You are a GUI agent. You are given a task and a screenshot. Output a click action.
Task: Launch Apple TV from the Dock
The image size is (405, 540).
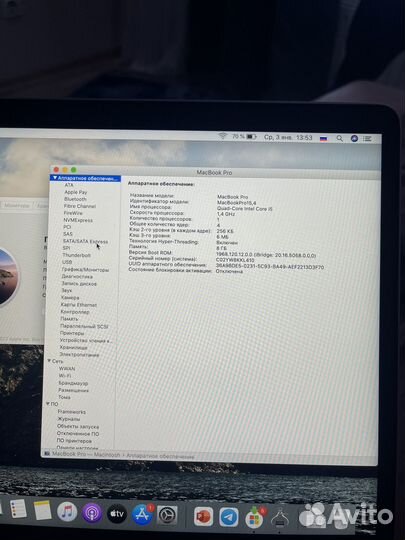coord(117,514)
